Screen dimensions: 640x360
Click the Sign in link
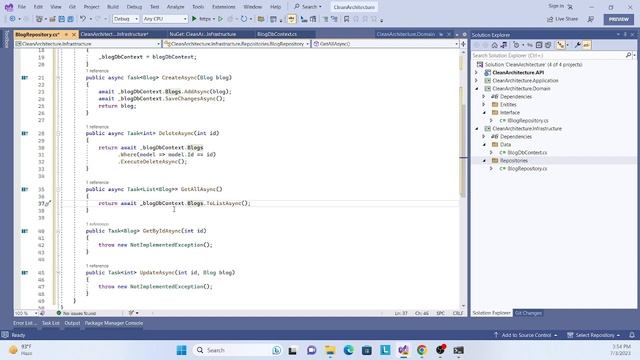[556, 6]
